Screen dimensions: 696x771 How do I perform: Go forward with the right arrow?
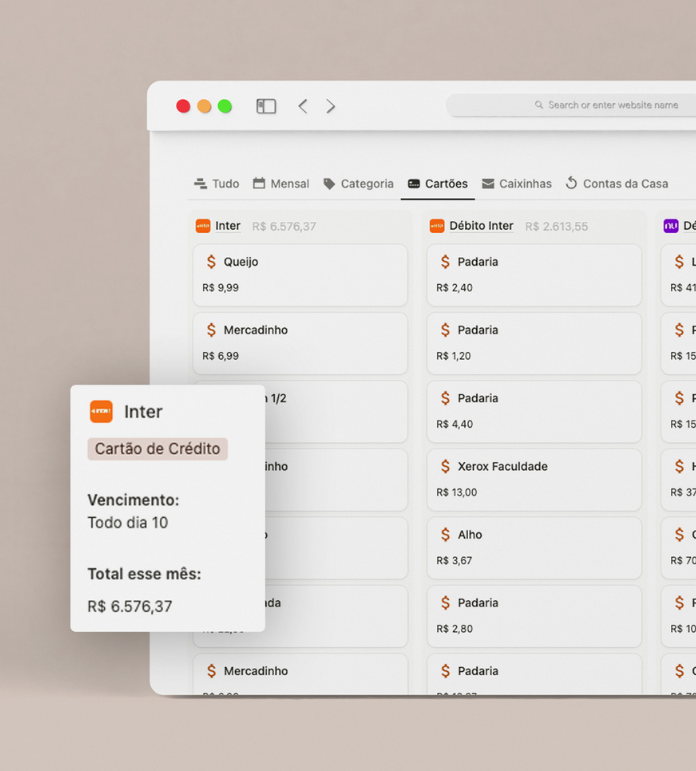click(x=331, y=106)
